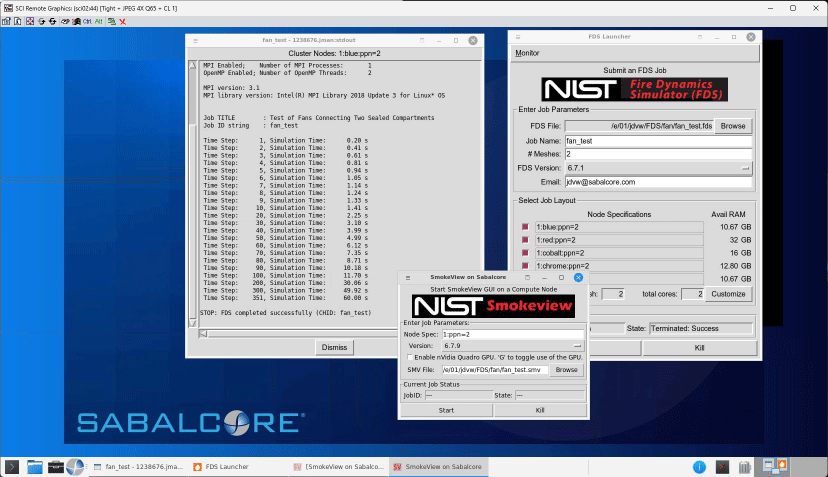Click the FDS File path field

[639, 126]
